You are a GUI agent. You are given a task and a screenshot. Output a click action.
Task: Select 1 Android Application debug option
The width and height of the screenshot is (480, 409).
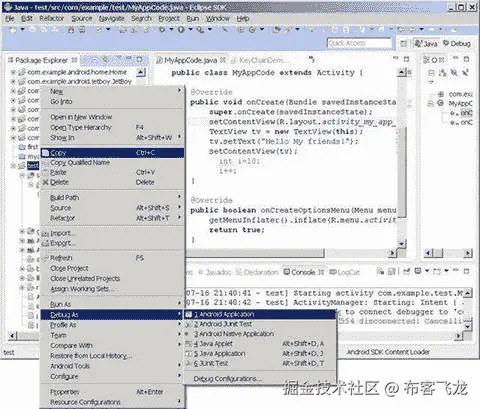(260, 314)
